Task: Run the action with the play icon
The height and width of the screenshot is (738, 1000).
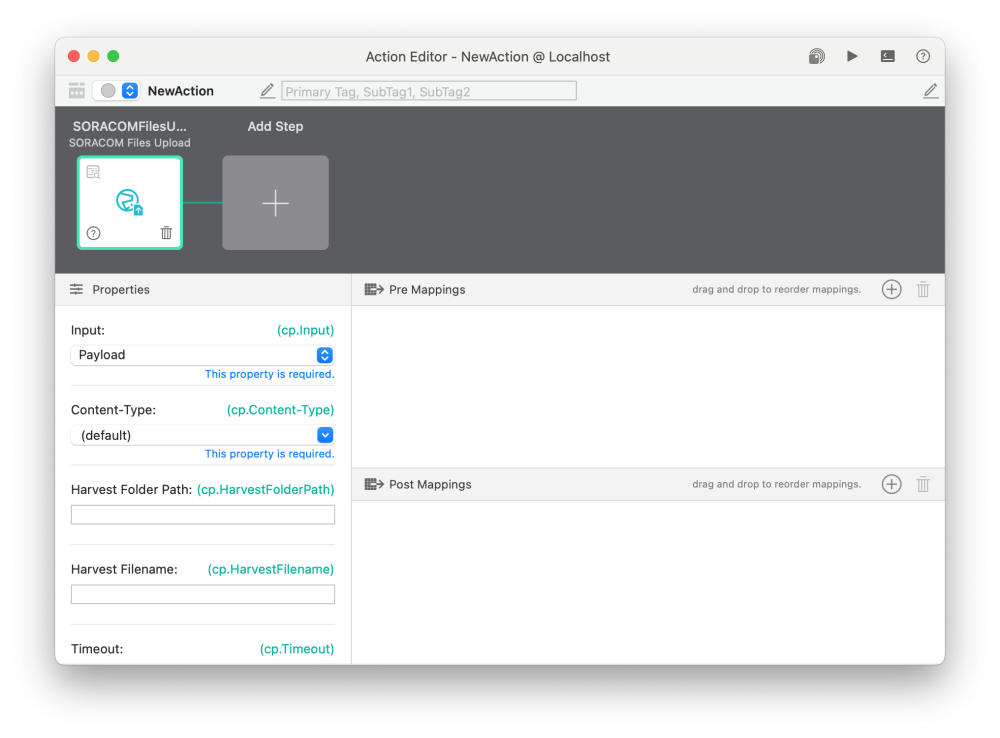Action: [x=852, y=57]
